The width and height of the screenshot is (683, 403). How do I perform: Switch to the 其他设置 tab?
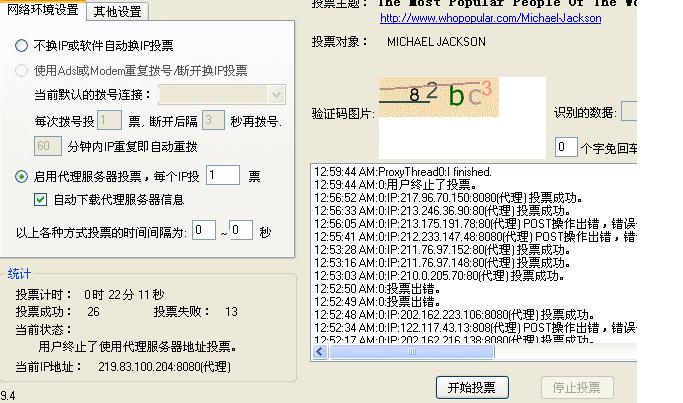(118, 12)
